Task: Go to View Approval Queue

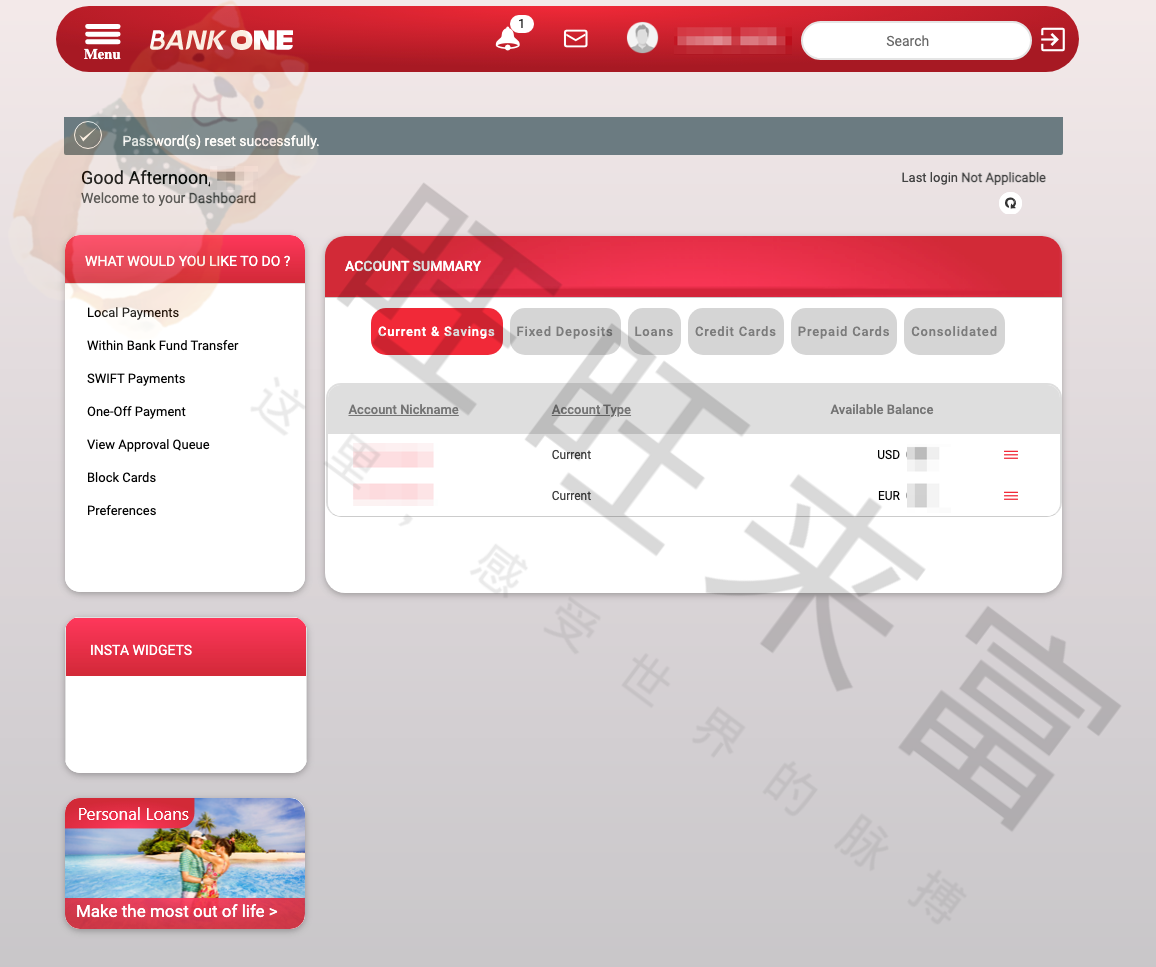Action: (x=148, y=444)
